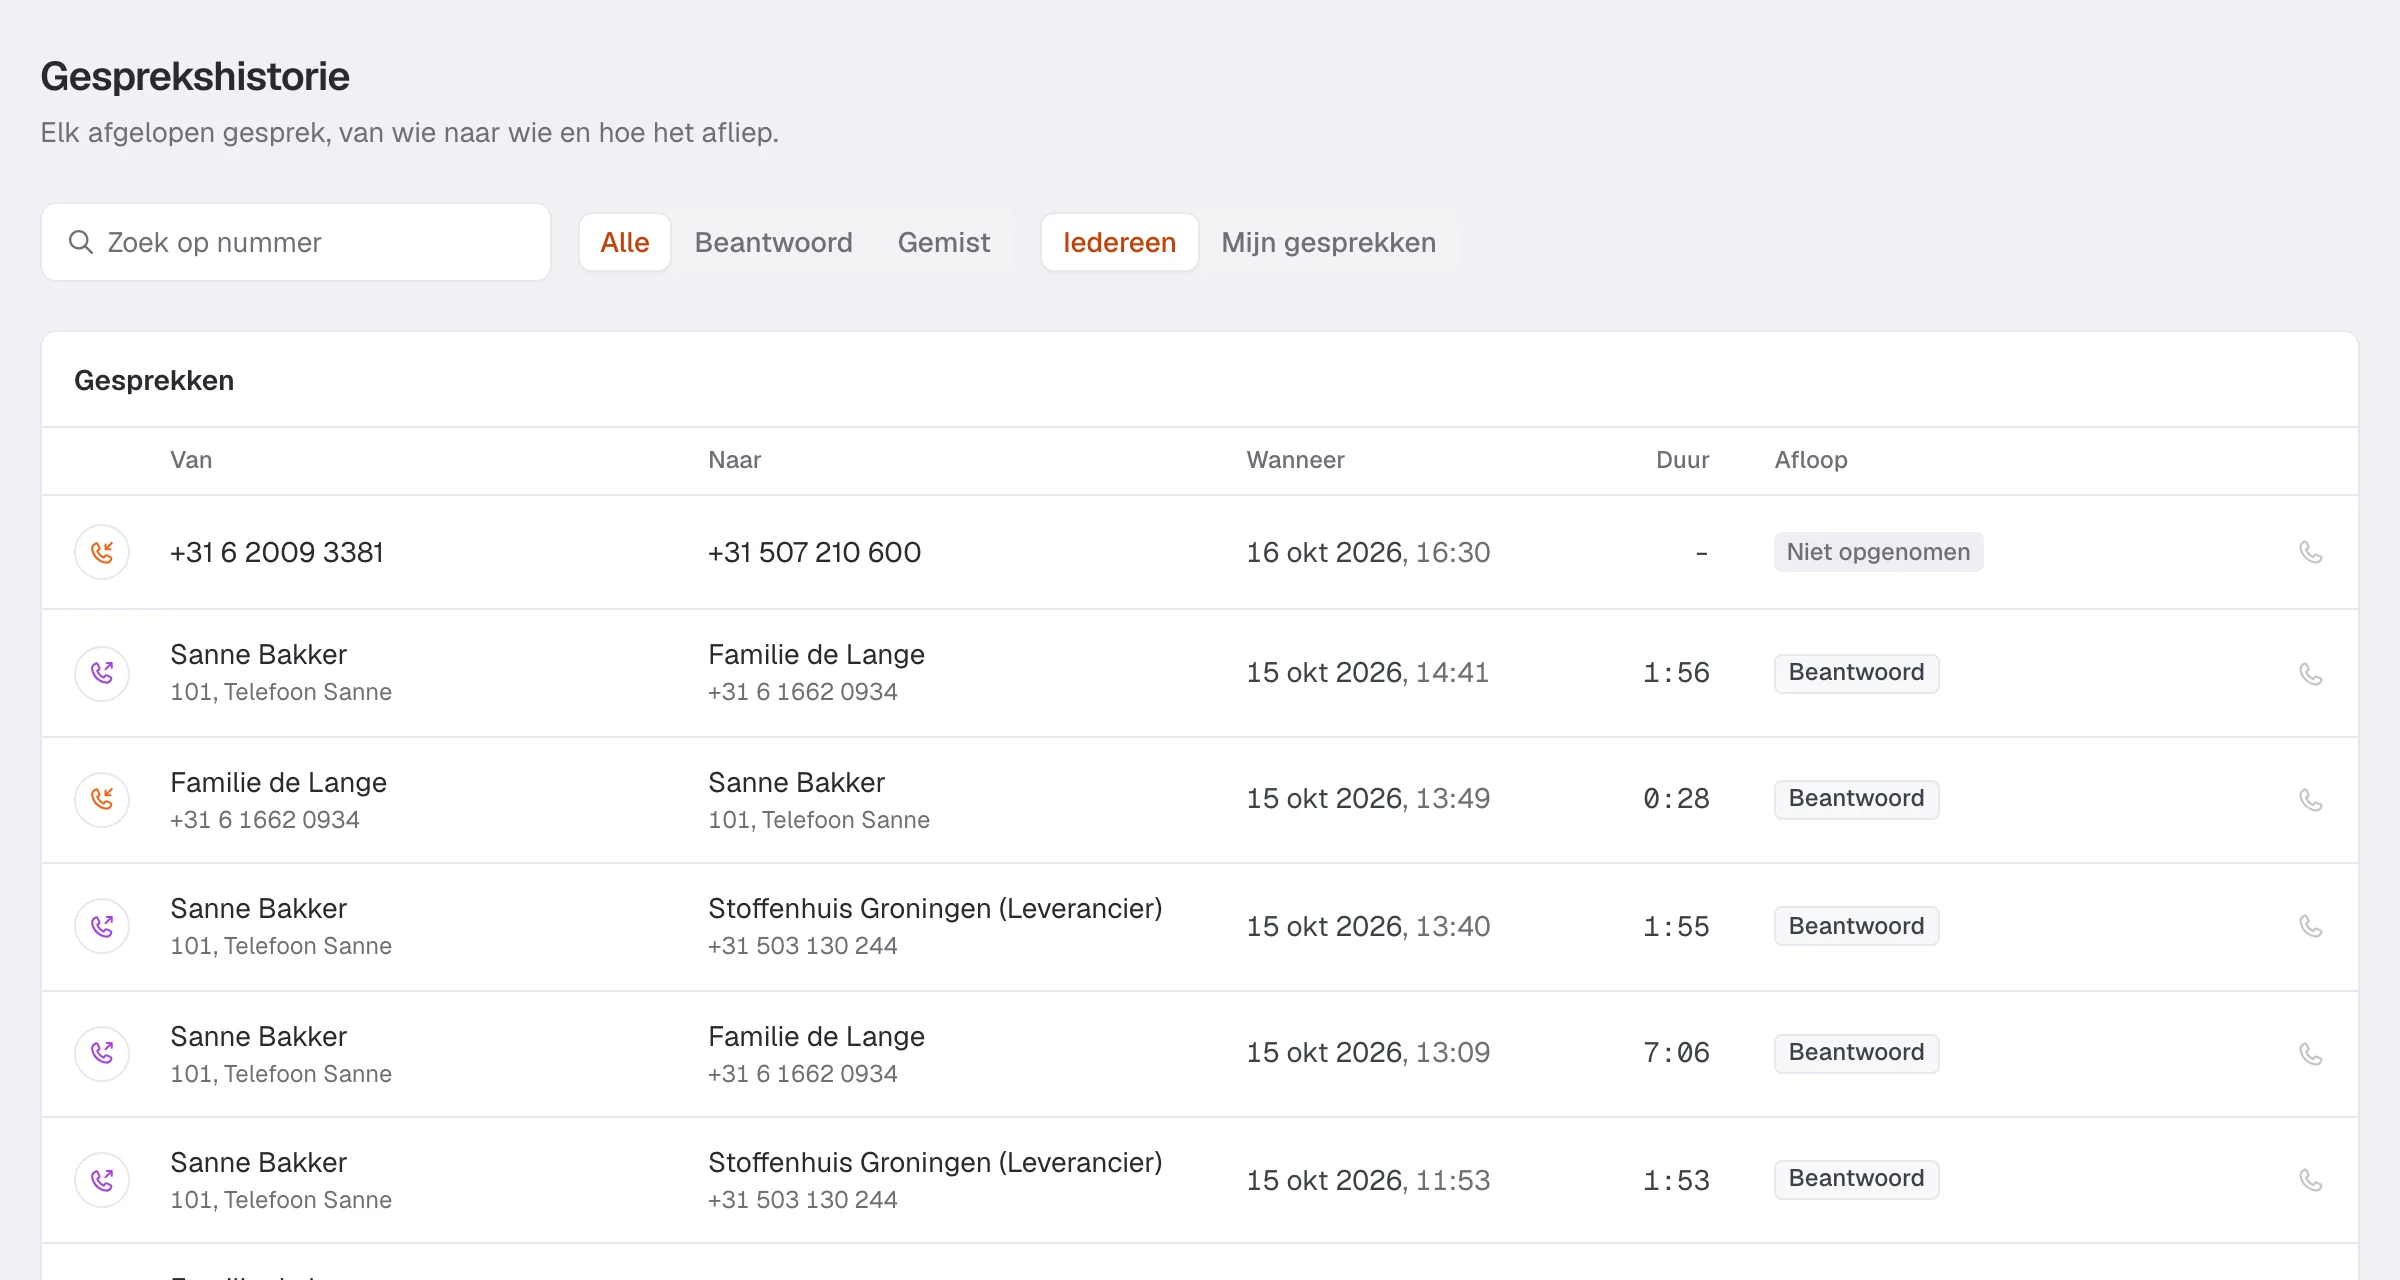The width and height of the screenshot is (2400, 1280).
Task: Click outgoing call icon on 13:09 row
Action: pos(102,1053)
